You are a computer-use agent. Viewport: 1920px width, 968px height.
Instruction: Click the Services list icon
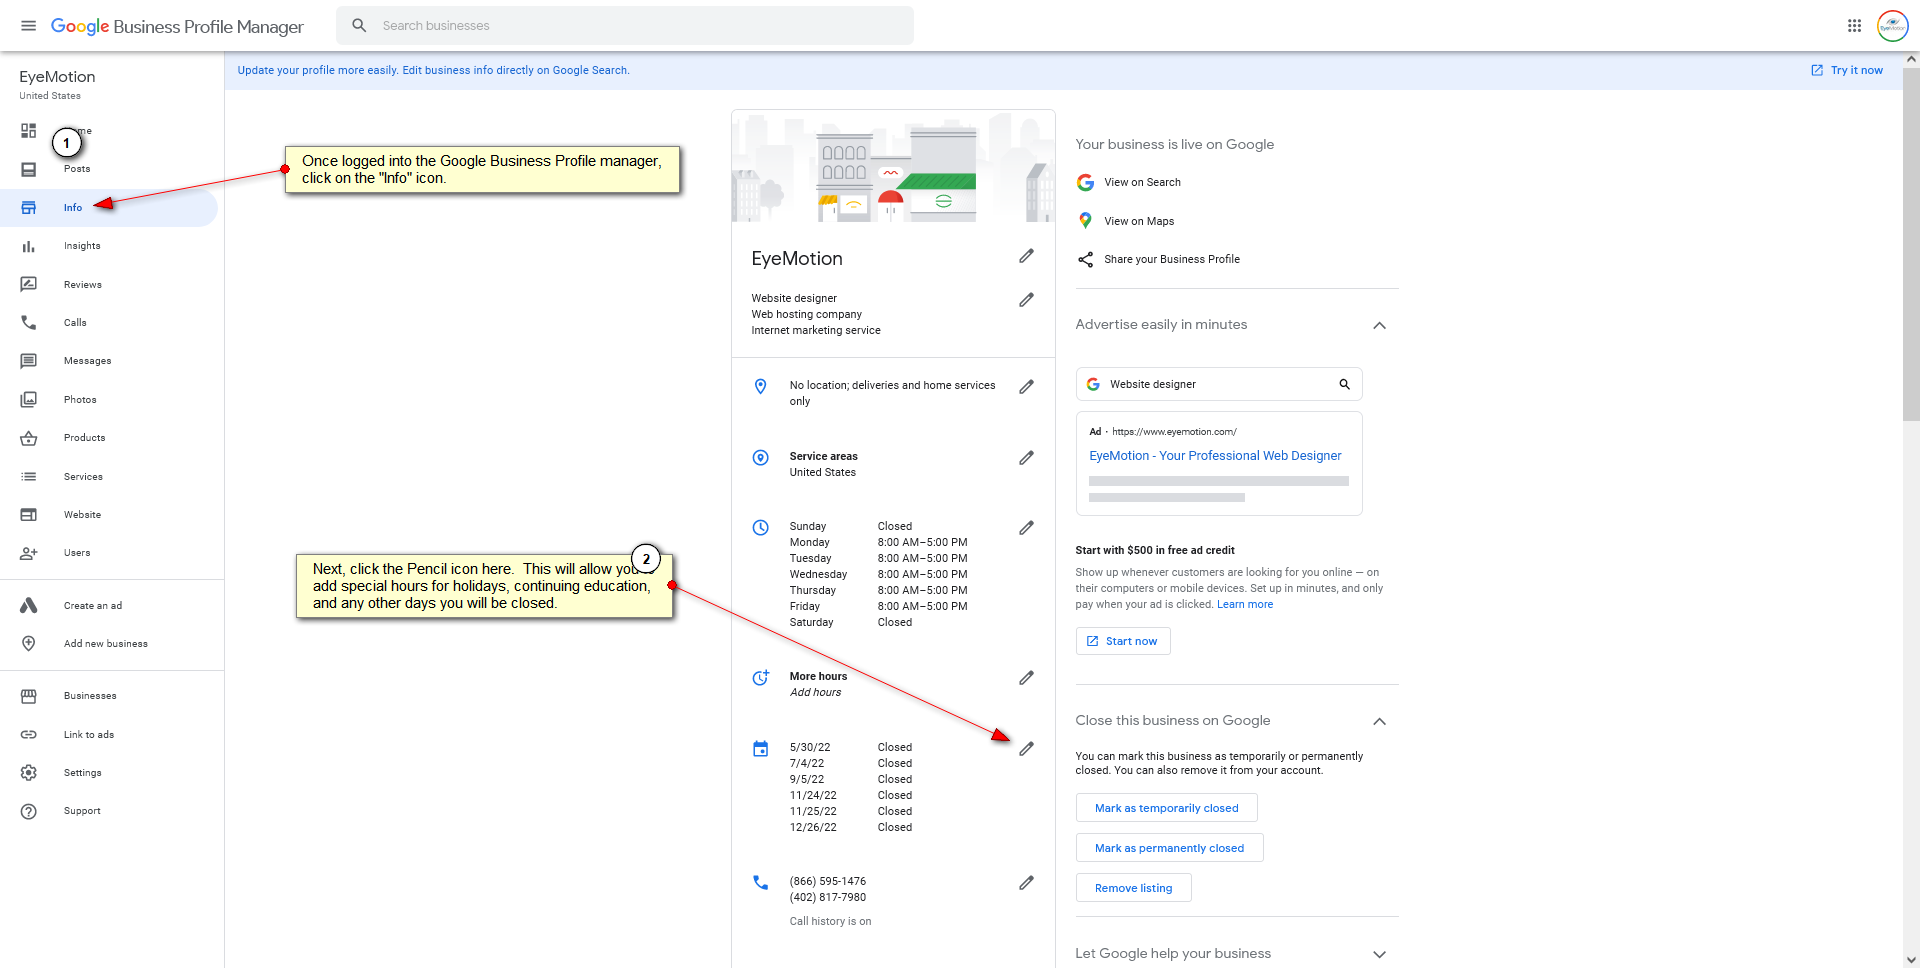[29, 477]
